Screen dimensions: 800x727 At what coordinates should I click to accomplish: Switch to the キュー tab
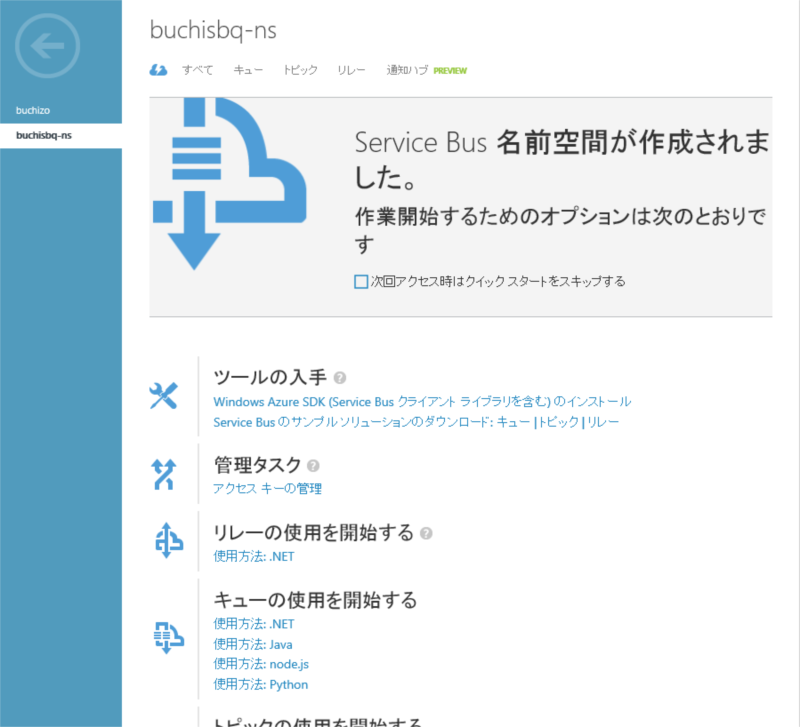tap(248, 70)
